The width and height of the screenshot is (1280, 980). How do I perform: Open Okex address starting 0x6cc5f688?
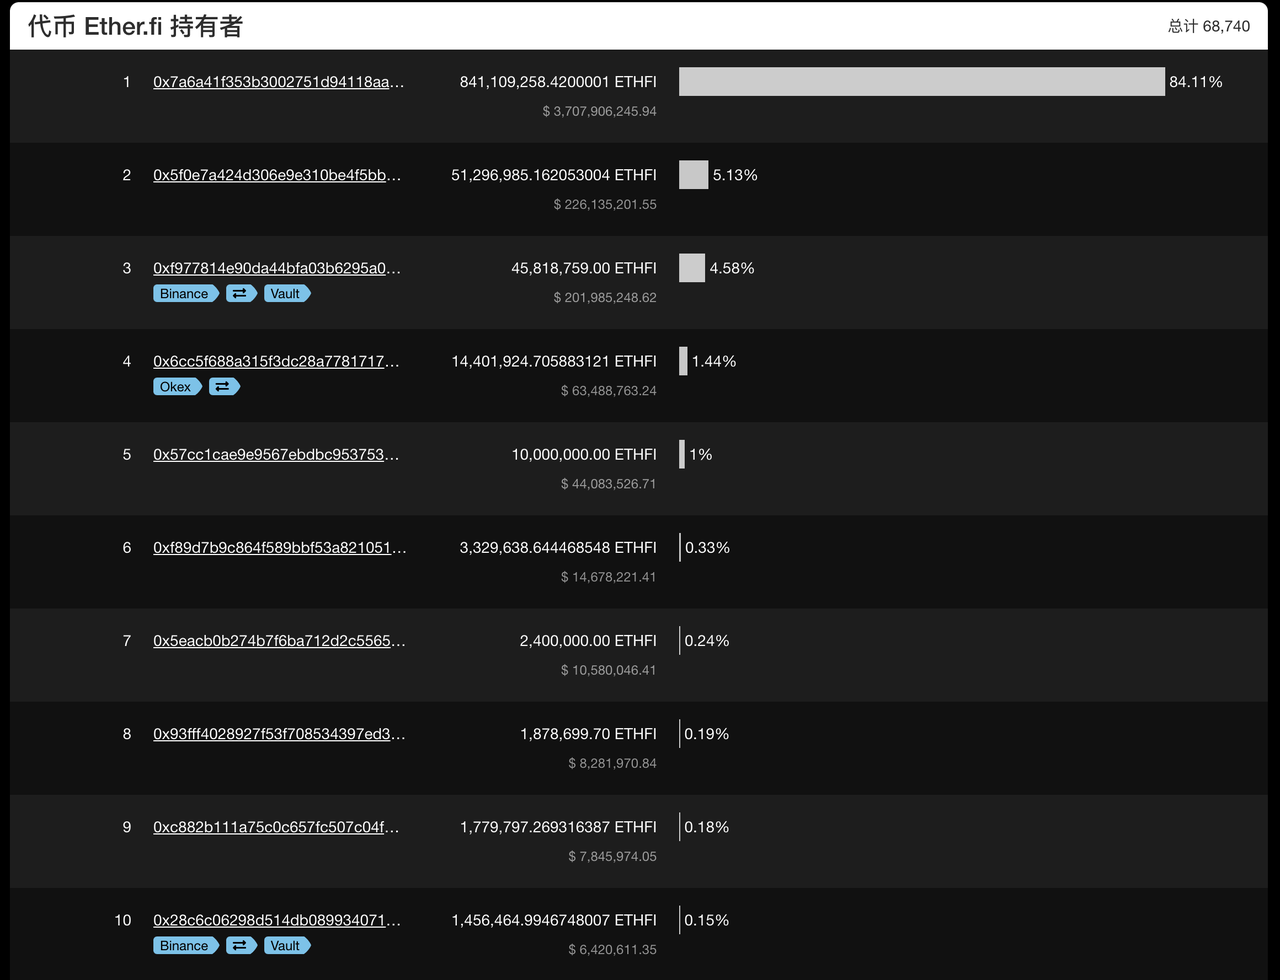(x=278, y=361)
